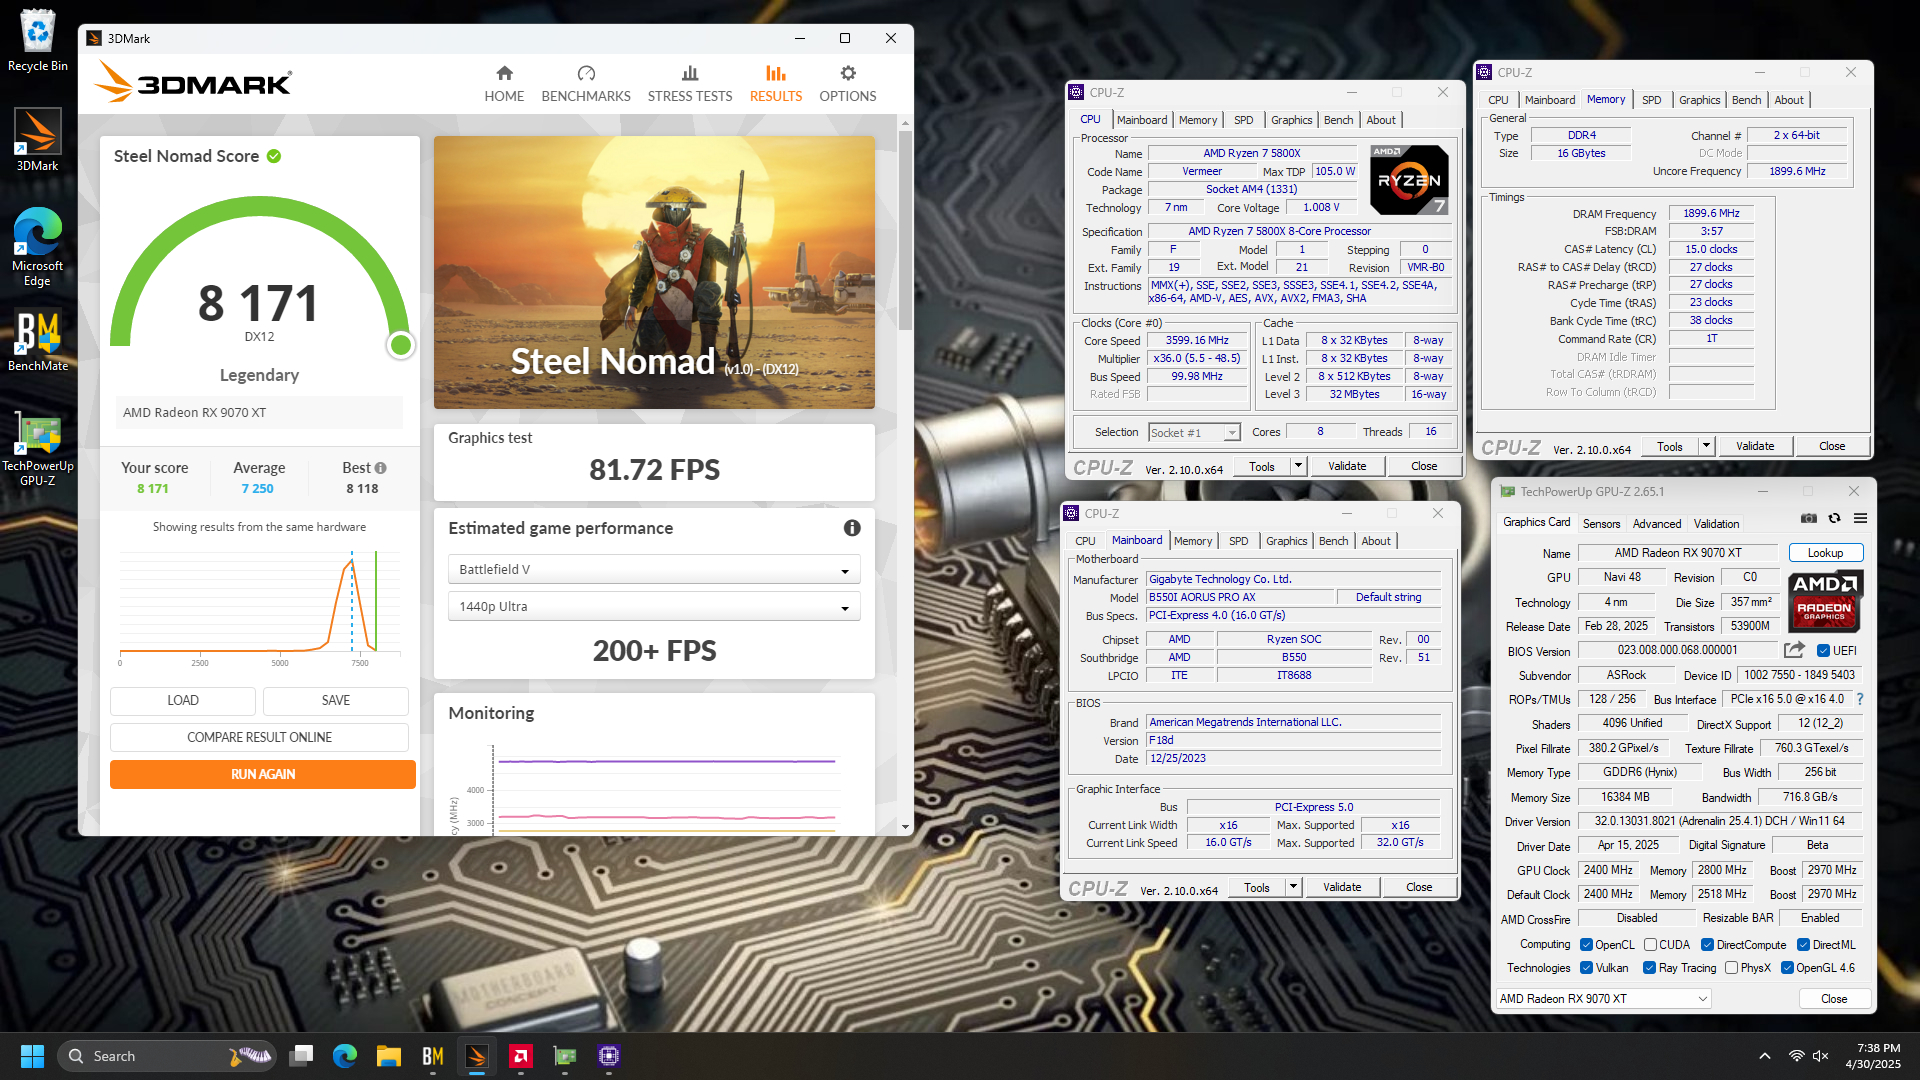Take a GPU-Z screenshot with camera icon
Image resolution: width=1920 pixels, height=1080 pixels.
point(1809,518)
